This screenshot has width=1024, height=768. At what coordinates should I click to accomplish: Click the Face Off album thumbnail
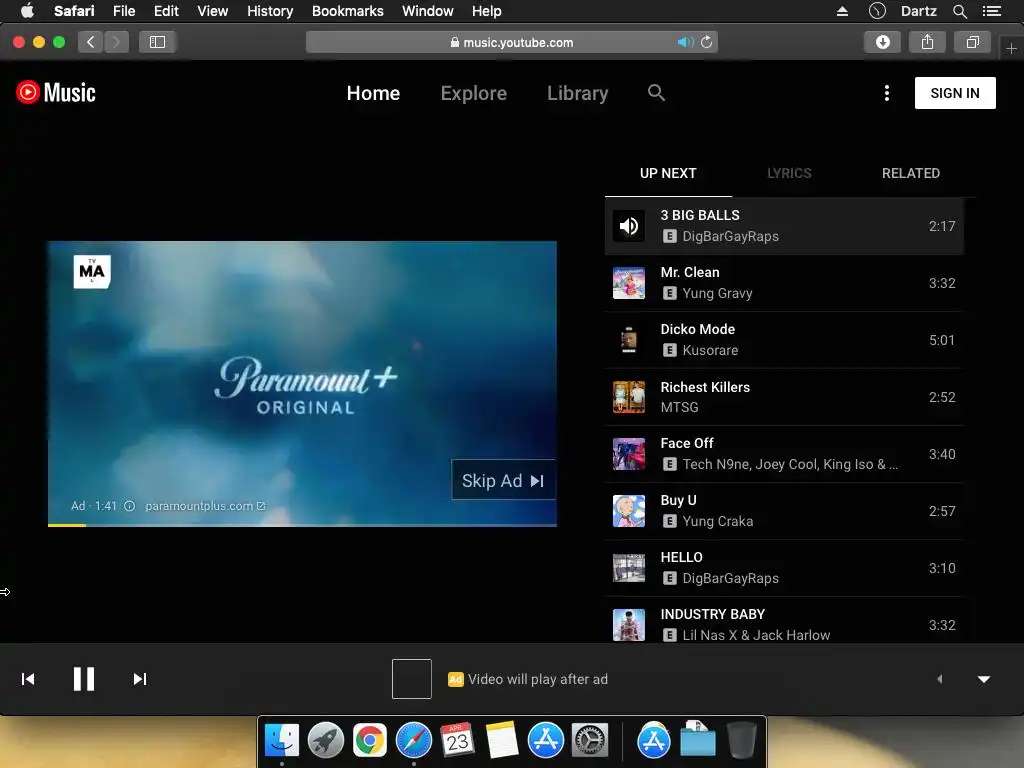pos(629,454)
